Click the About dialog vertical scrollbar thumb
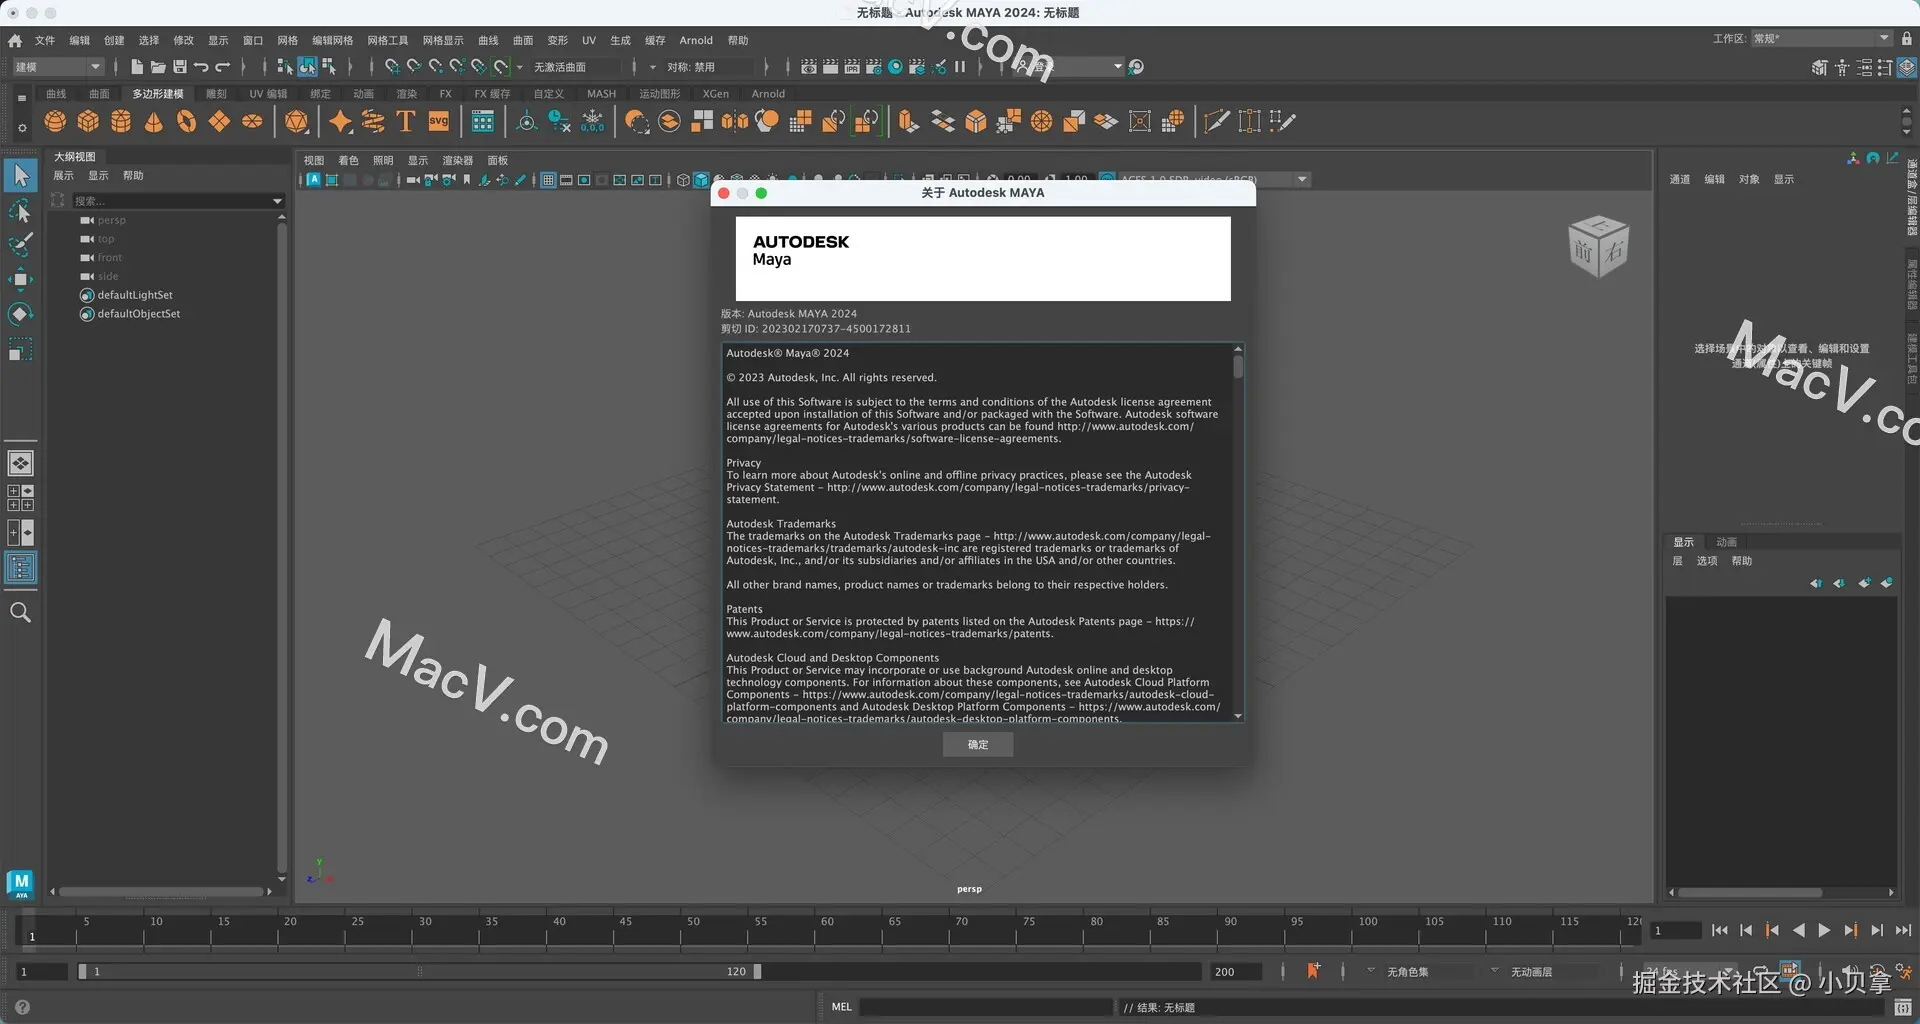 (x=1238, y=367)
